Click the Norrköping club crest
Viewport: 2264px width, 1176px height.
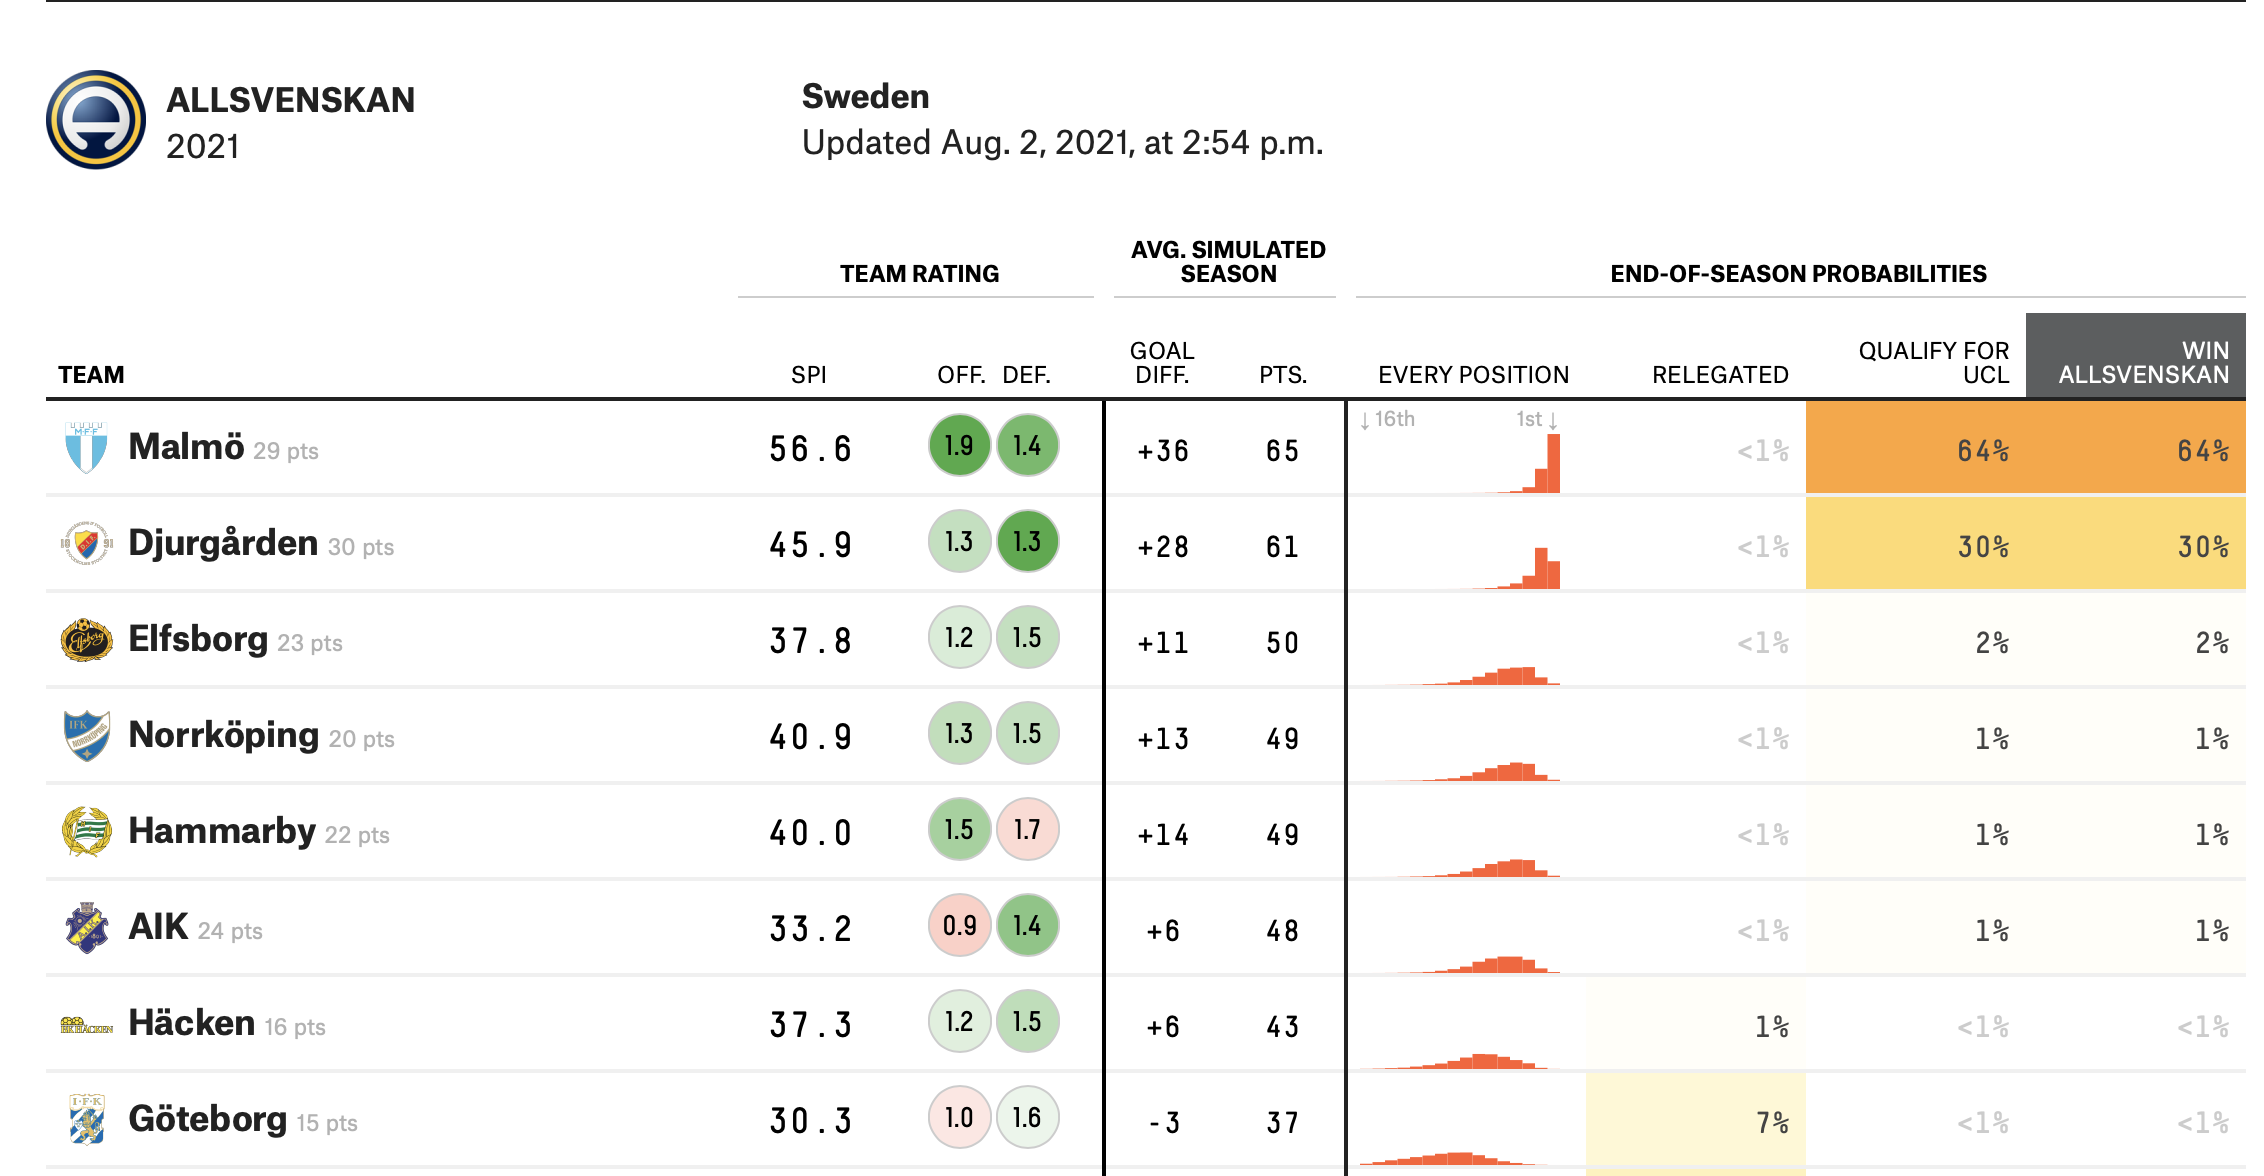tap(86, 735)
